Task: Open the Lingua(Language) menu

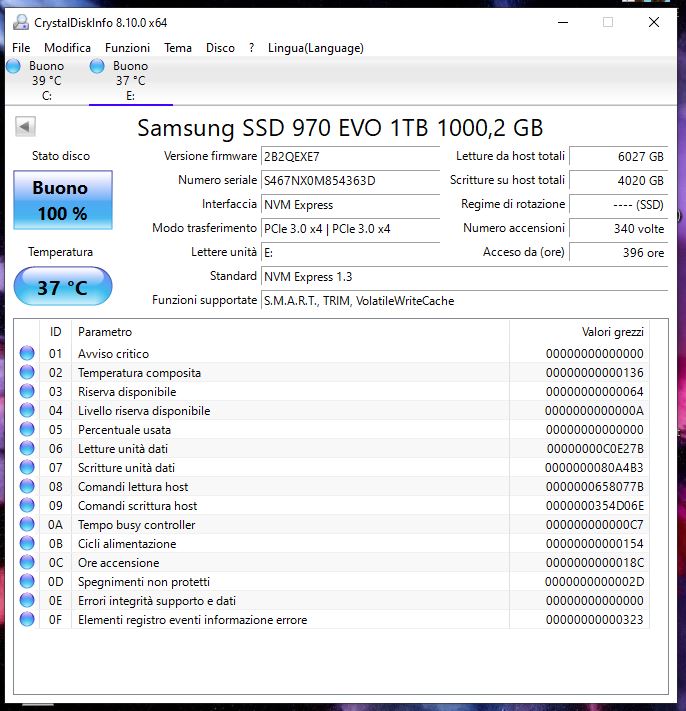Action: 316,48
